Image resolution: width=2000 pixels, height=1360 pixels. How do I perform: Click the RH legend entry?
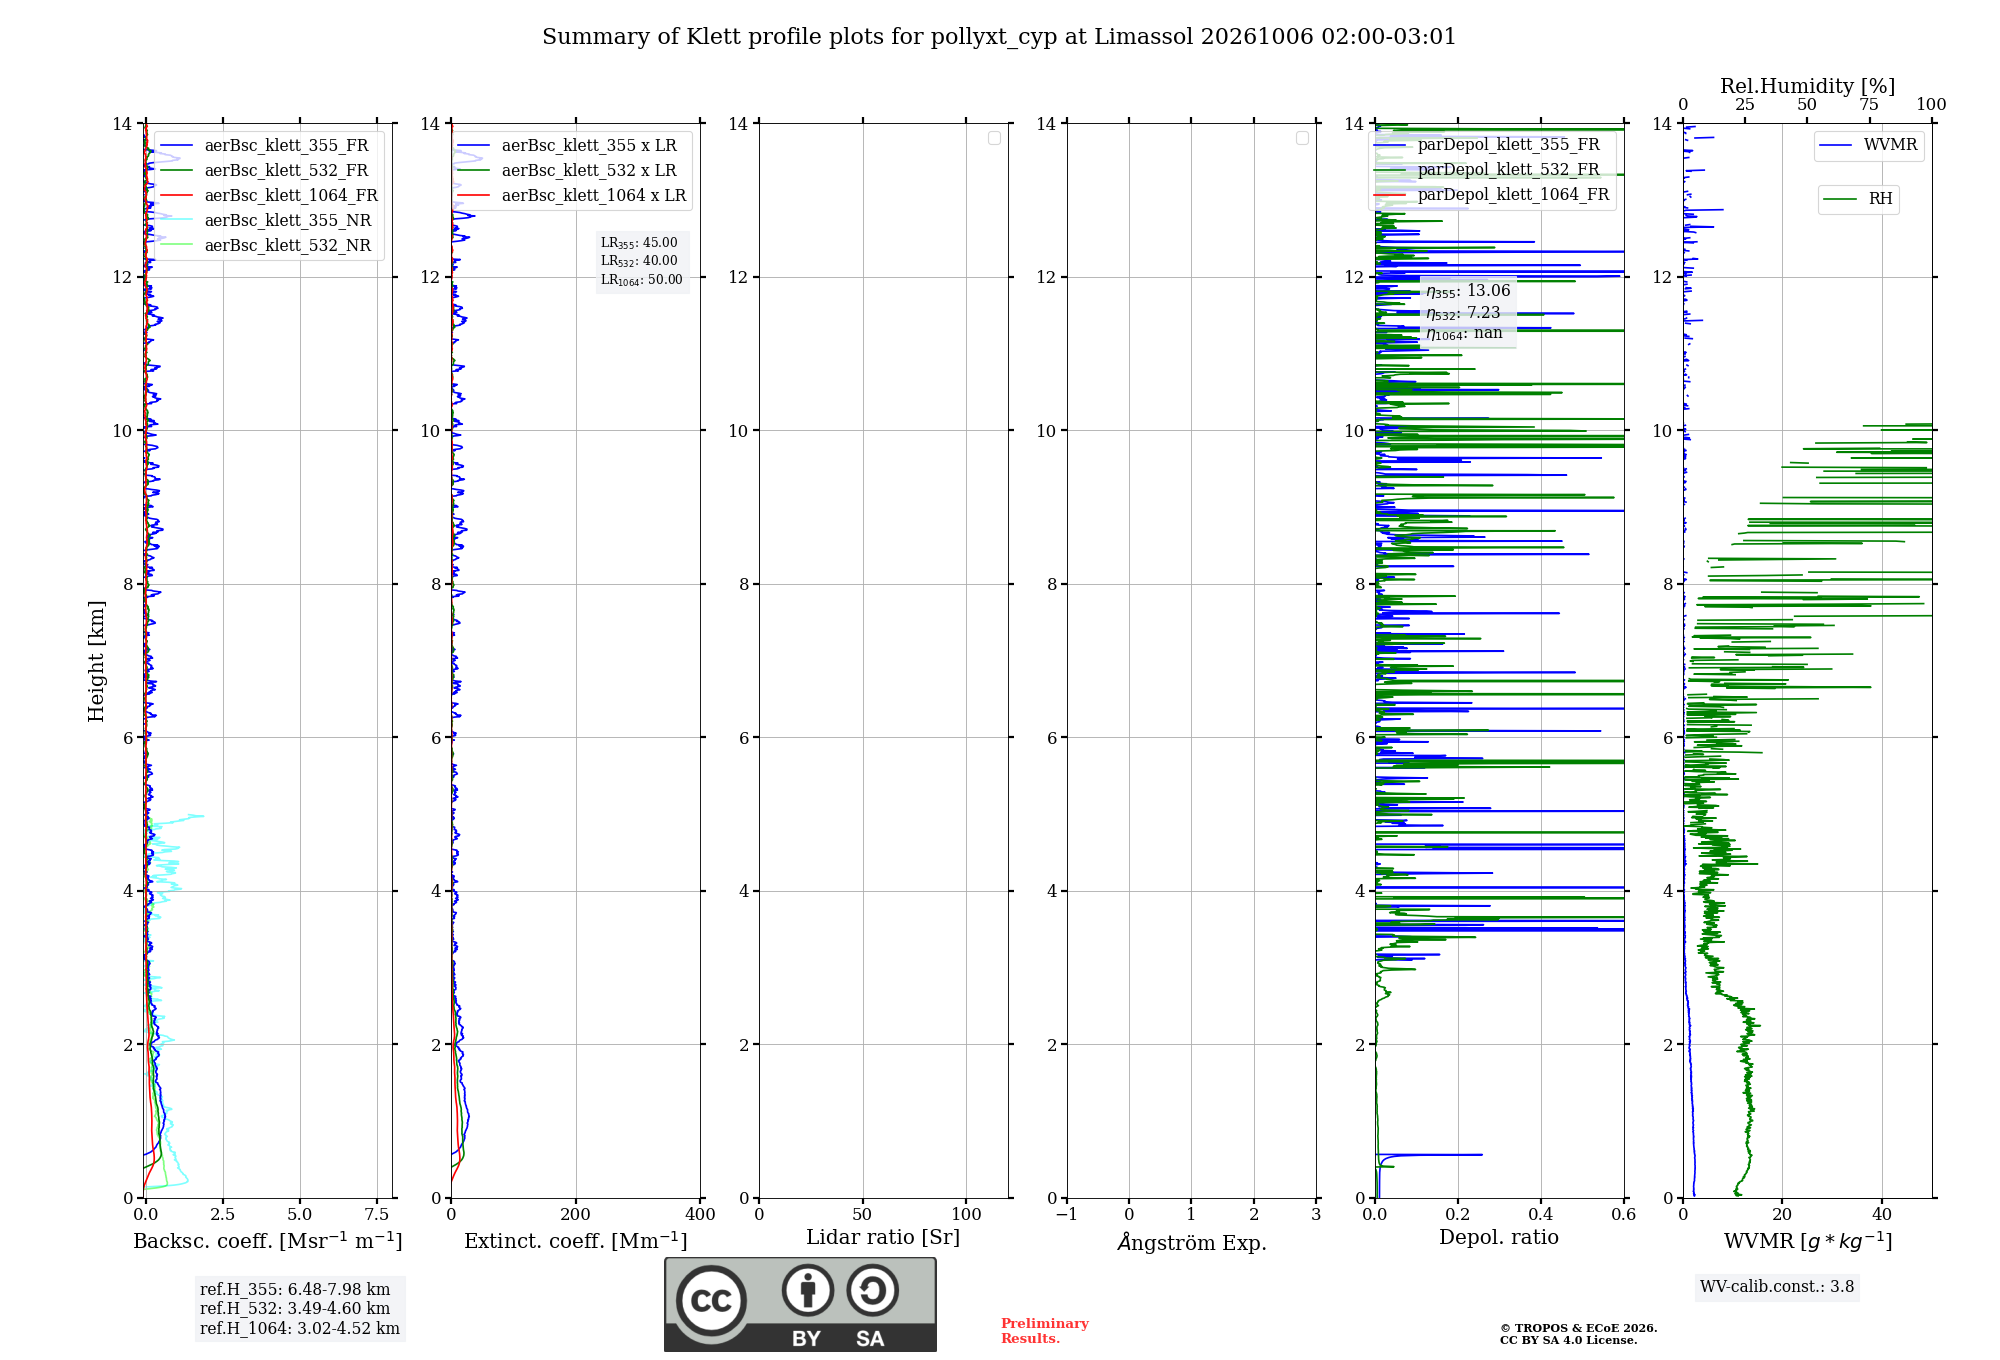pos(1858,199)
